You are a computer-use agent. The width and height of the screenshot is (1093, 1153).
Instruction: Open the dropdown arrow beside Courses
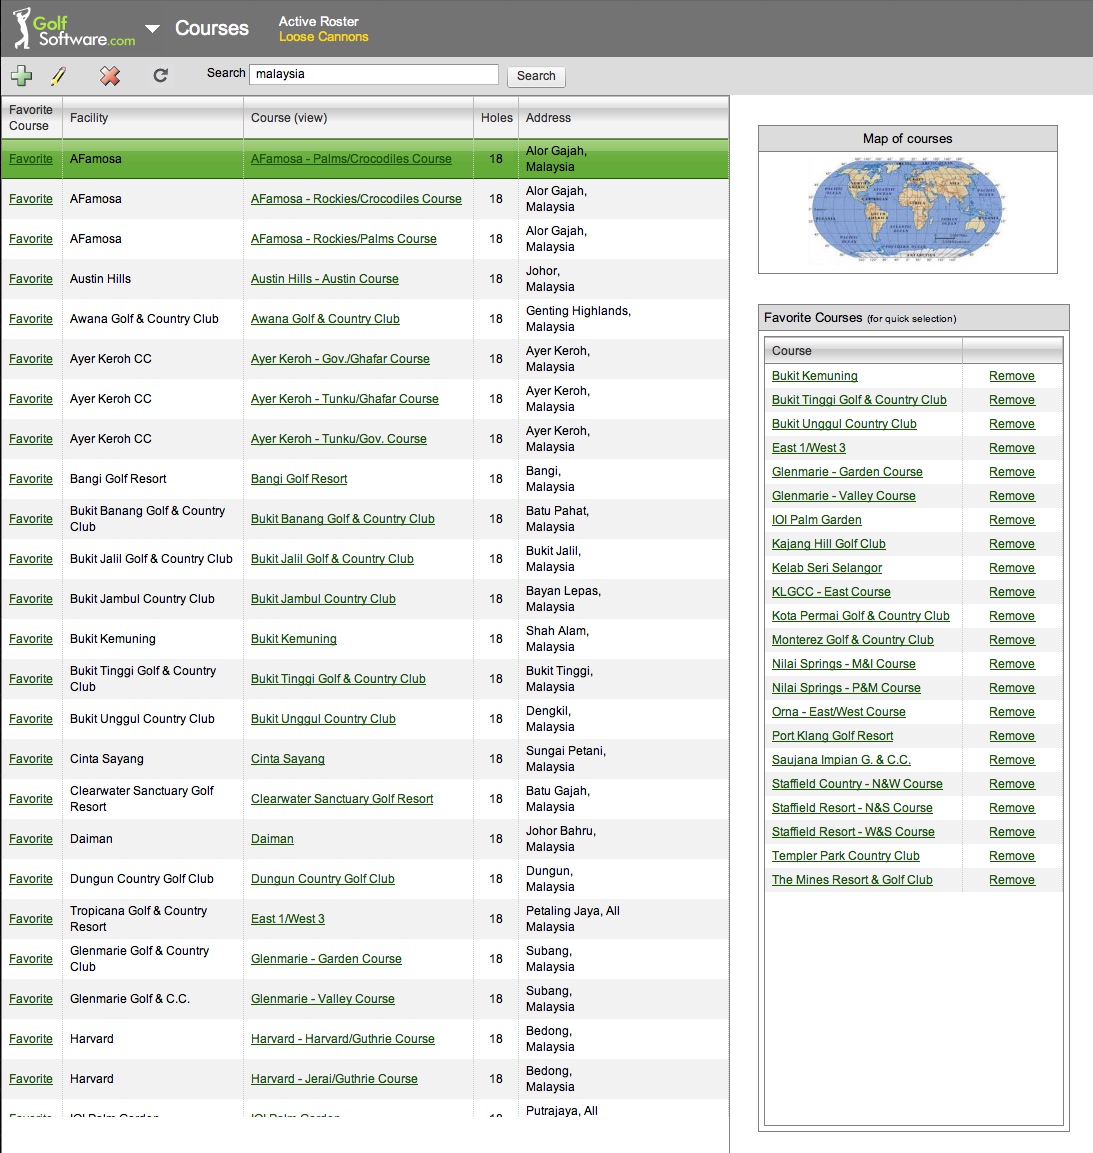[152, 29]
